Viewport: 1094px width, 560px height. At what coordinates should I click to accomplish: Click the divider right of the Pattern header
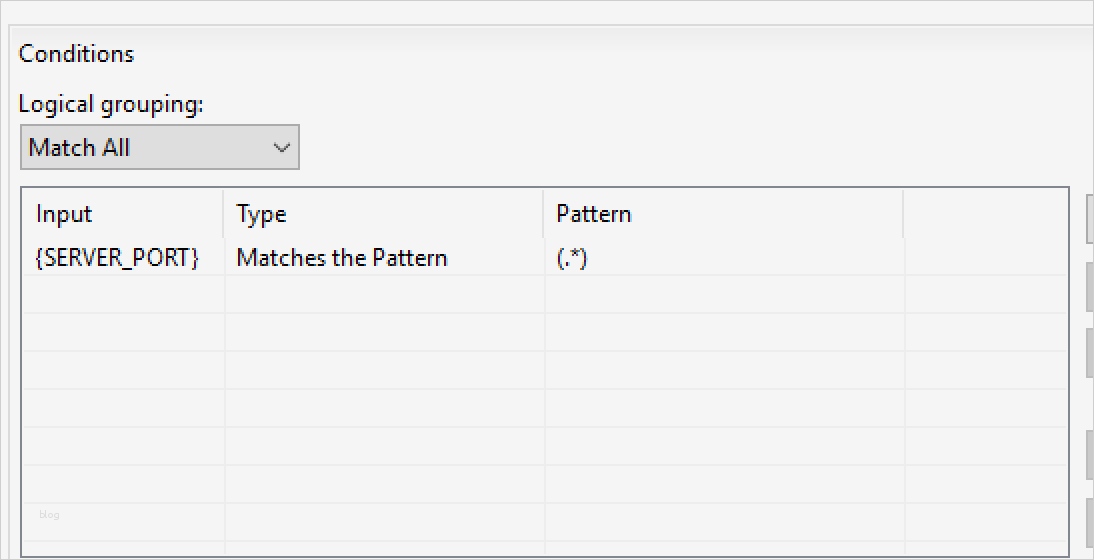(903, 214)
